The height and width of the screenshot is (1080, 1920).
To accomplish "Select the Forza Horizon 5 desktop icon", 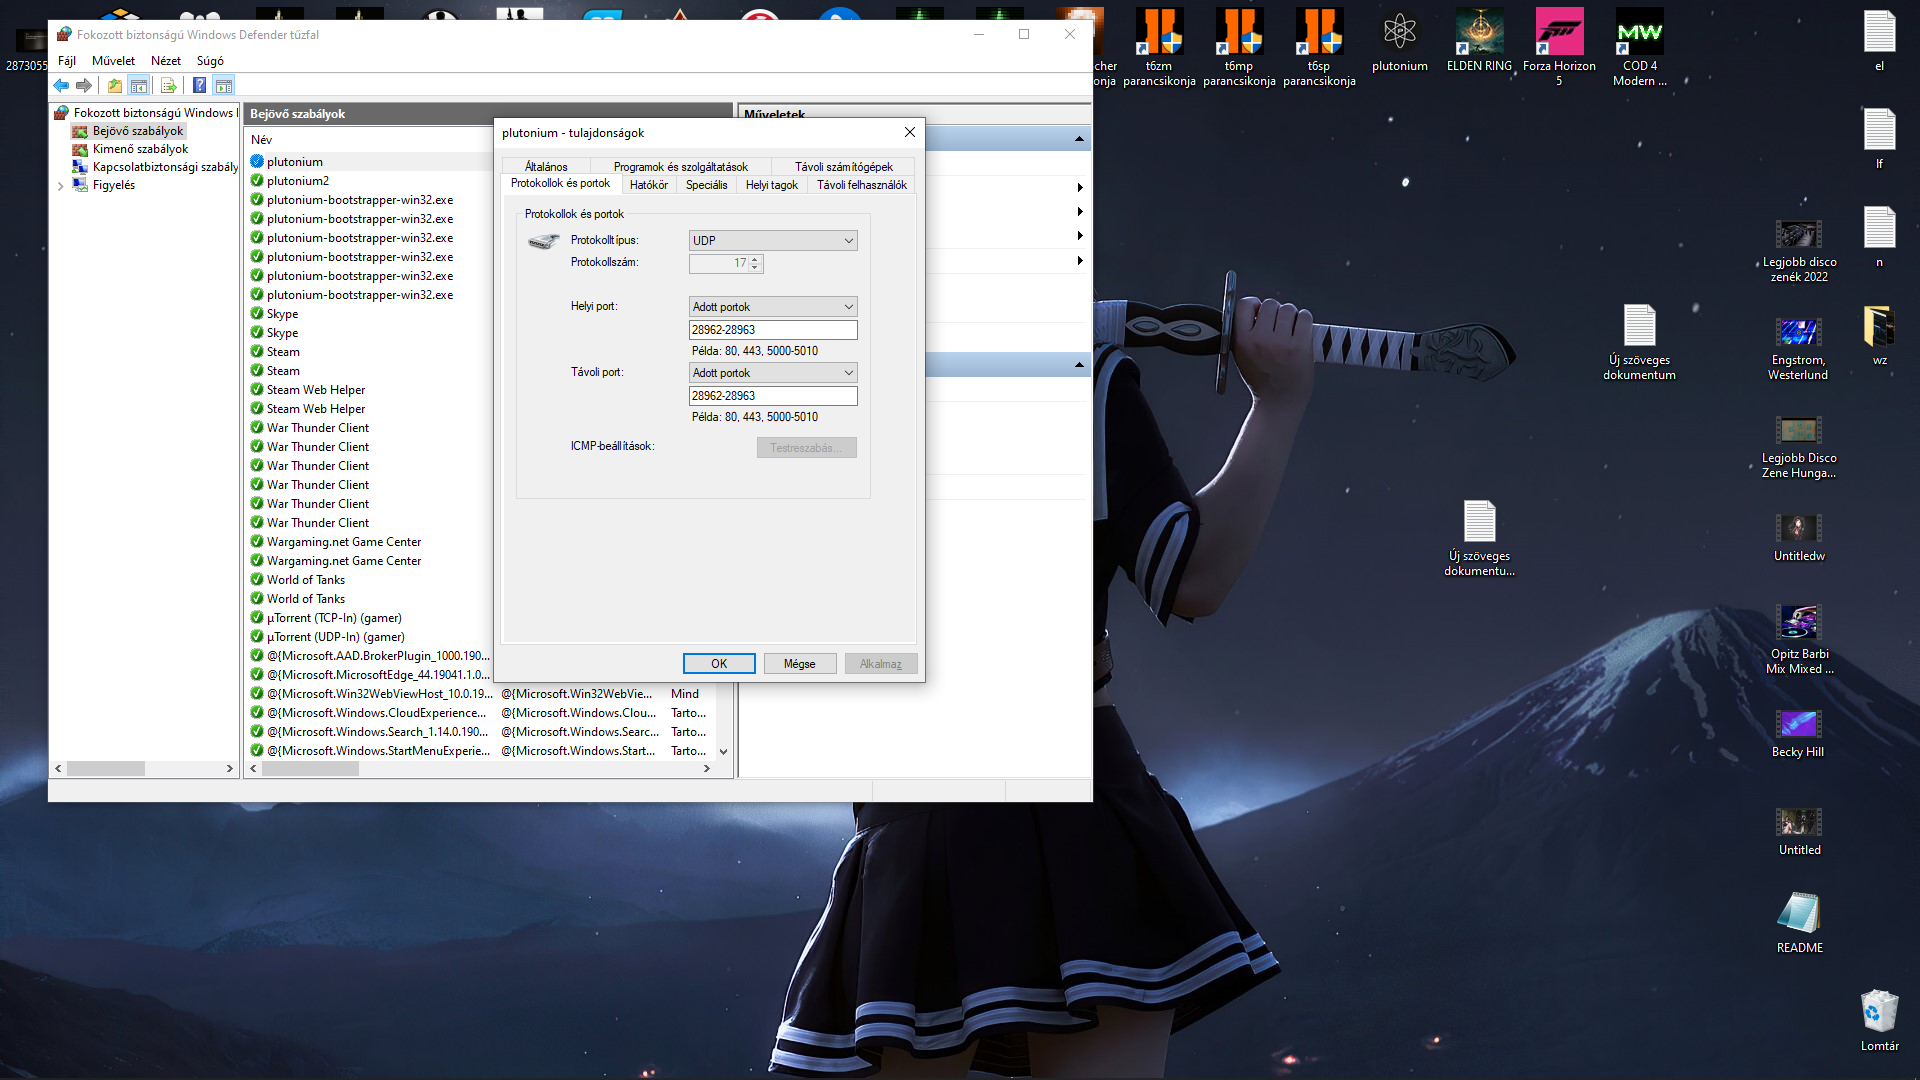I will pyautogui.click(x=1559, y=47).
